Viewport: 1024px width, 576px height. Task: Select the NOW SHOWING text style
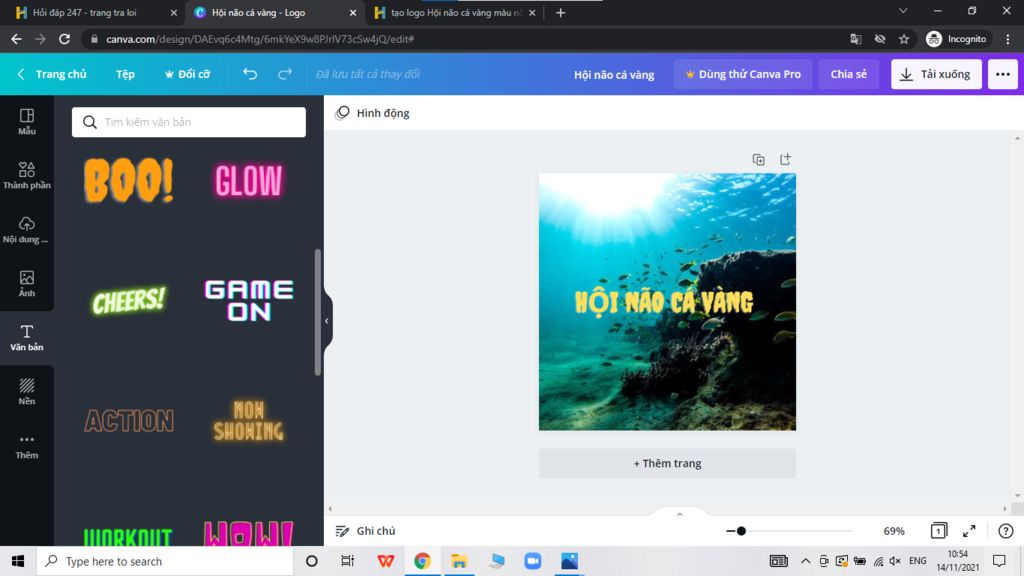(249, 421)
